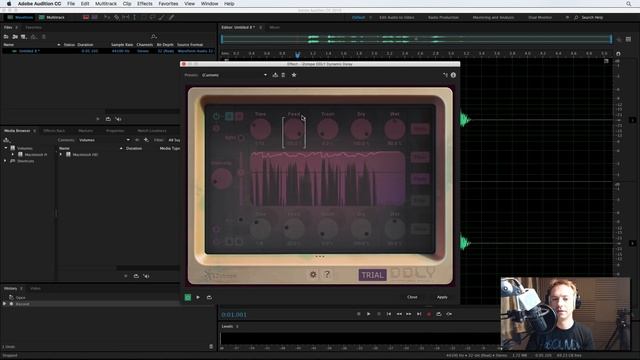Adjust the top Dry knob
The width and height of the screenshot is (640, 360).
(x=361, y=129)
